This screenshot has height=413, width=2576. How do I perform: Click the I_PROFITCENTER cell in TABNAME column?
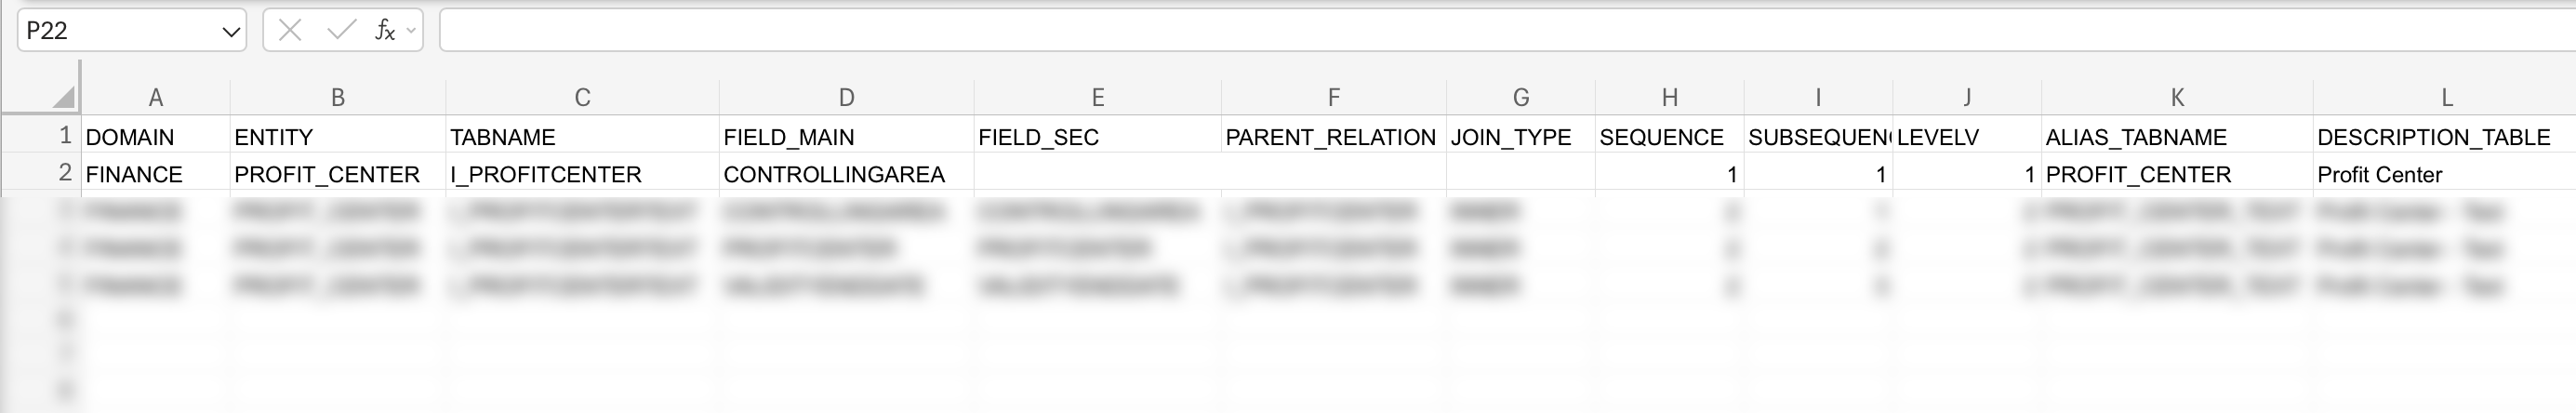(582, 175)
